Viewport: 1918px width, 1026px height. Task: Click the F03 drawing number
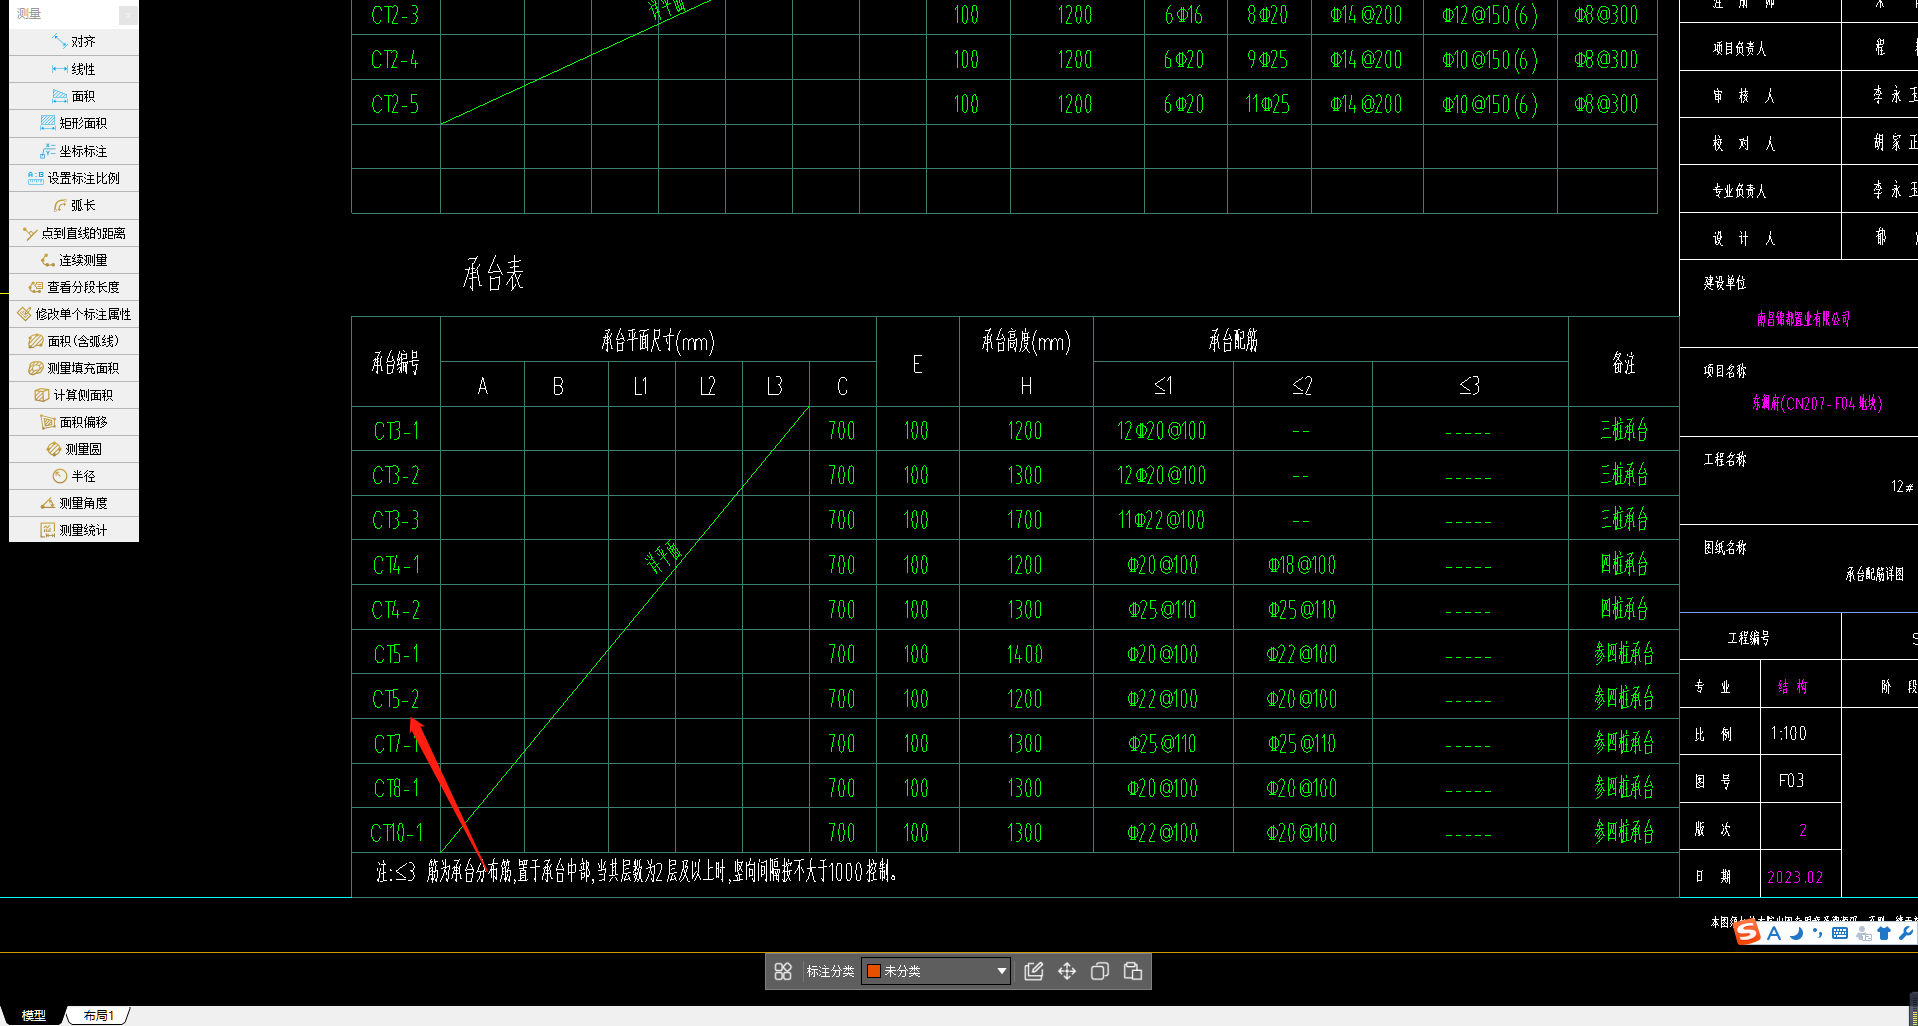click(x=1791, y=781)
